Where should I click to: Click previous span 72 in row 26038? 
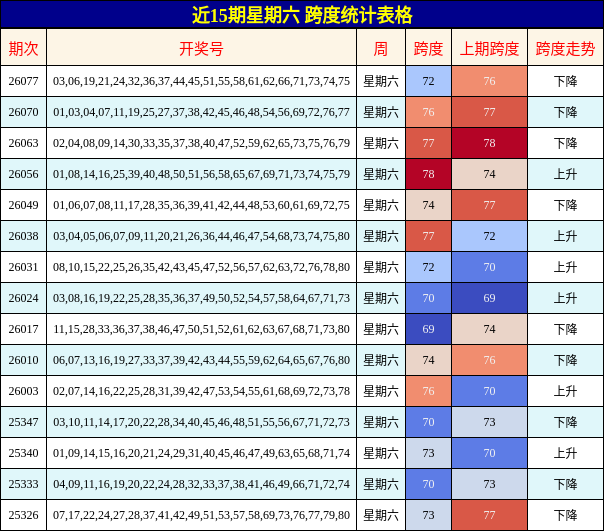pos(489,236)
